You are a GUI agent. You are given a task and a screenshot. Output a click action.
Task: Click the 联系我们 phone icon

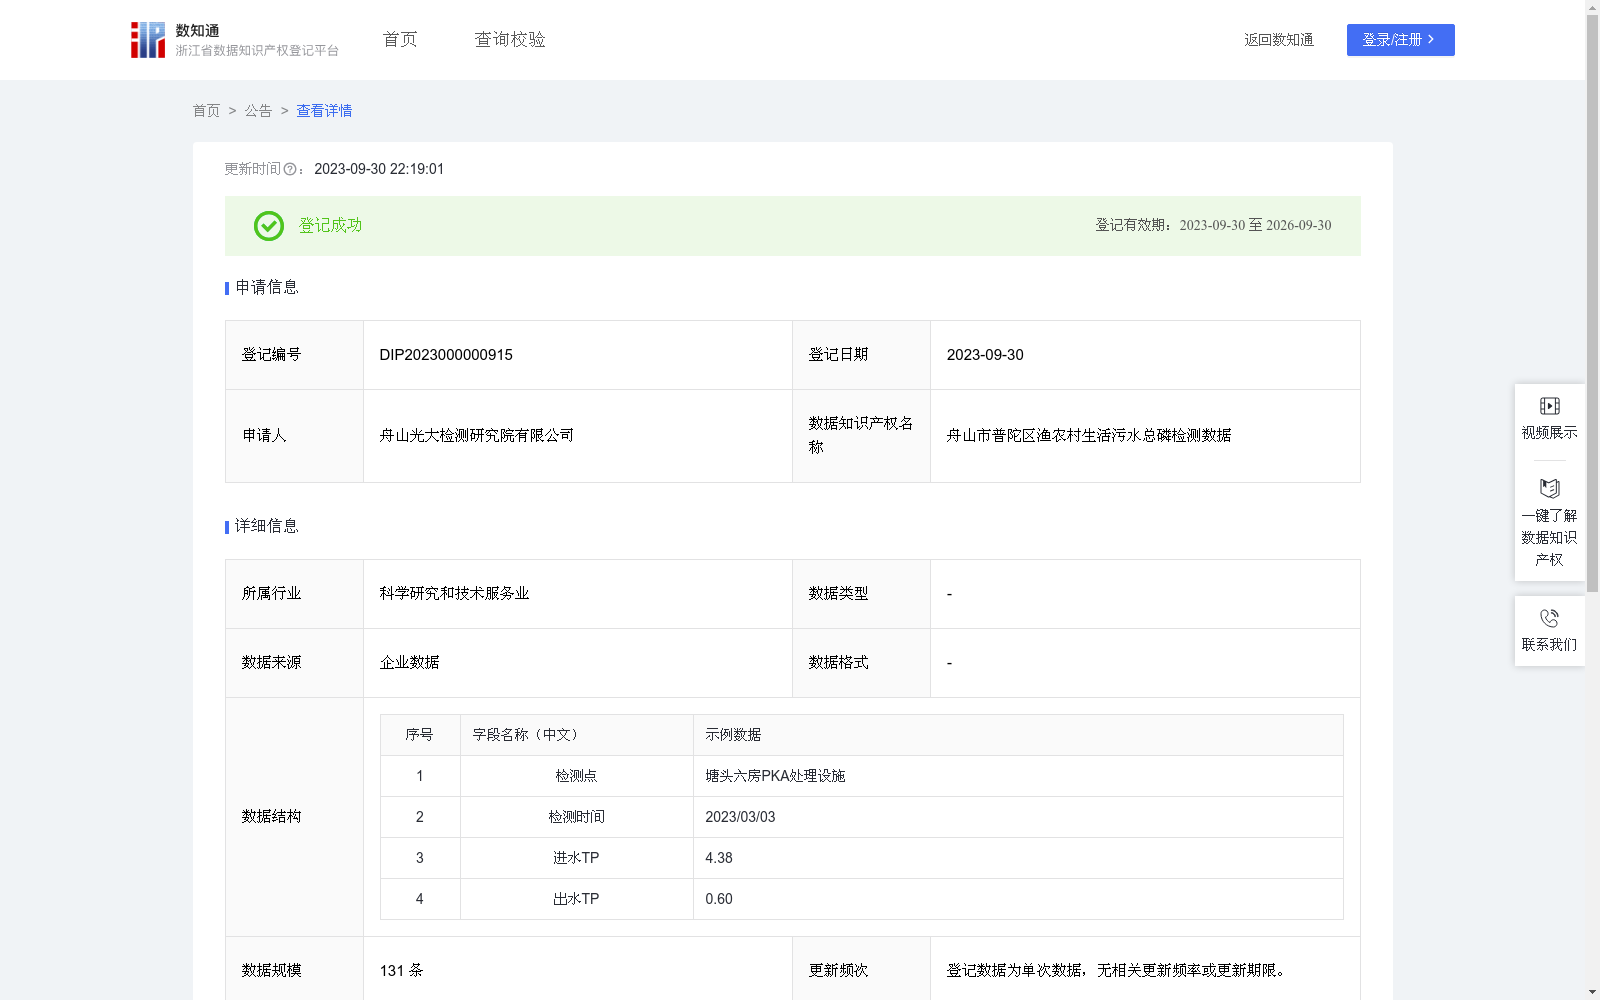1549,618
